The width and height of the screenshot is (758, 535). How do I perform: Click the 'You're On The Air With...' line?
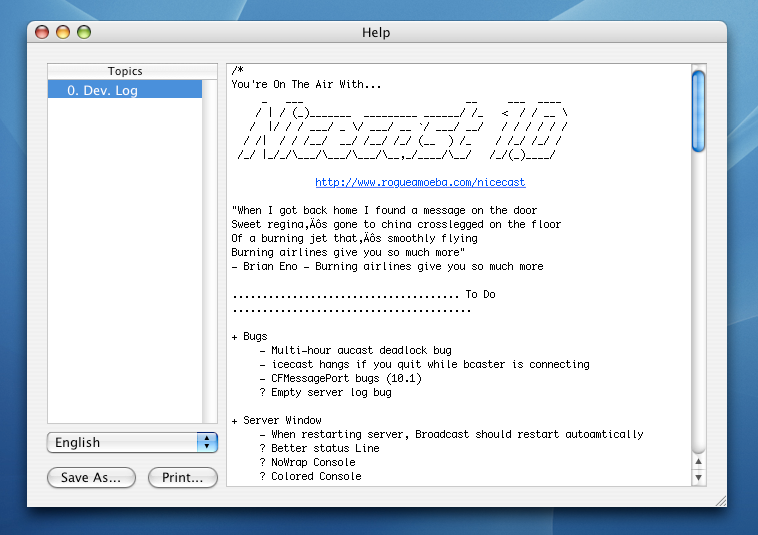[306, 85]
